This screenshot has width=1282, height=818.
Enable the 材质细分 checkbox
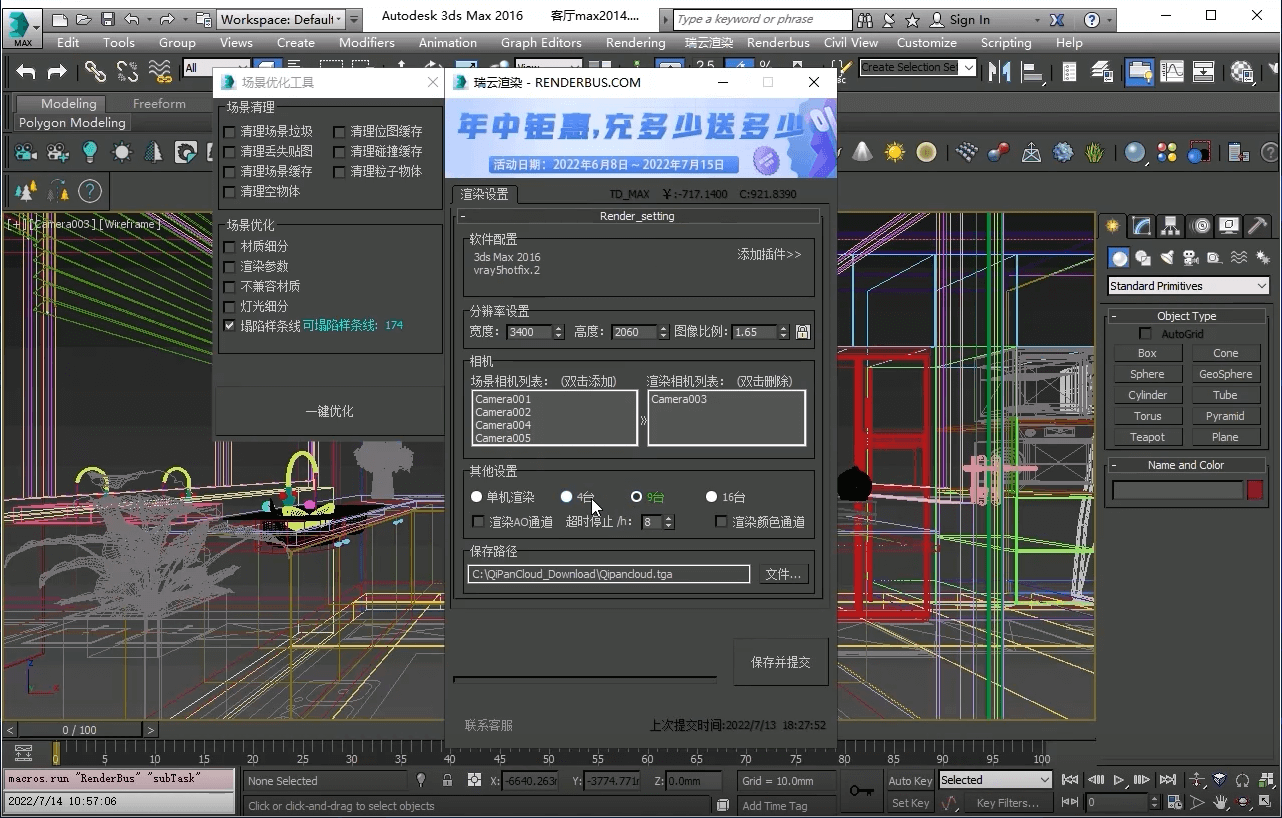[230, 246]
